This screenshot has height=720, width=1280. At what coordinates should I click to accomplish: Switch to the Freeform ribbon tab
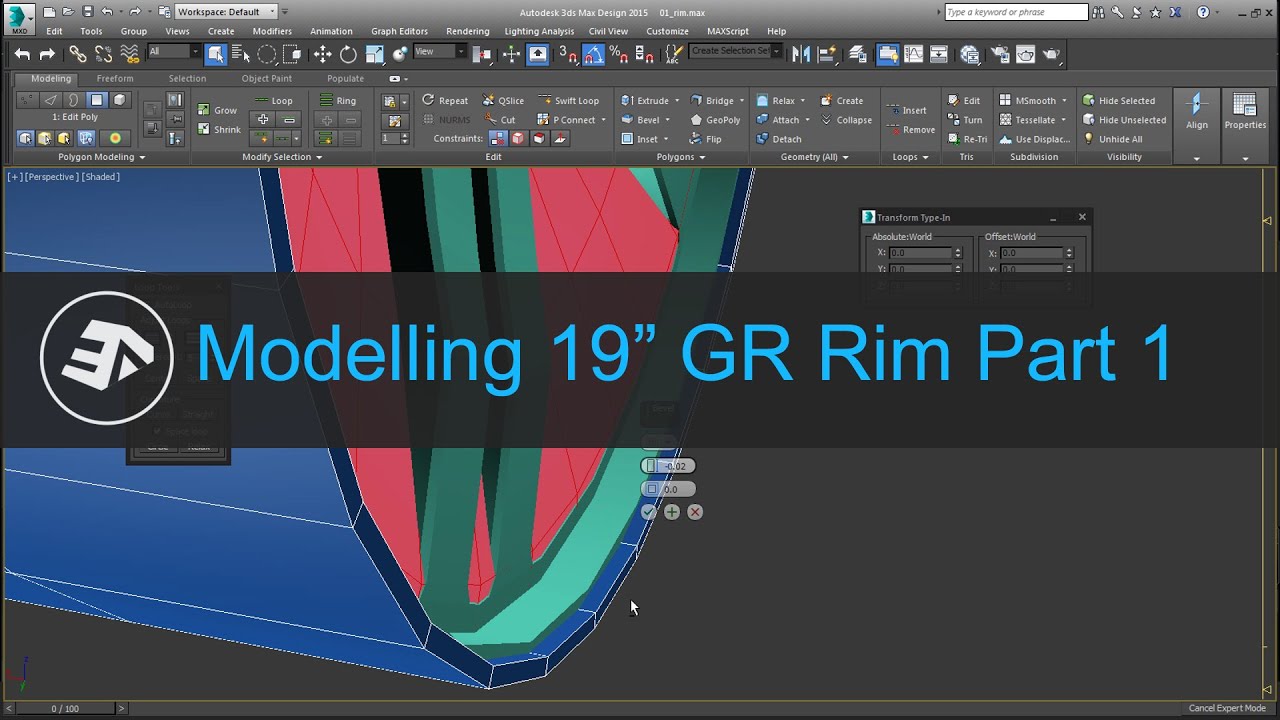click(x=115, y=78)
